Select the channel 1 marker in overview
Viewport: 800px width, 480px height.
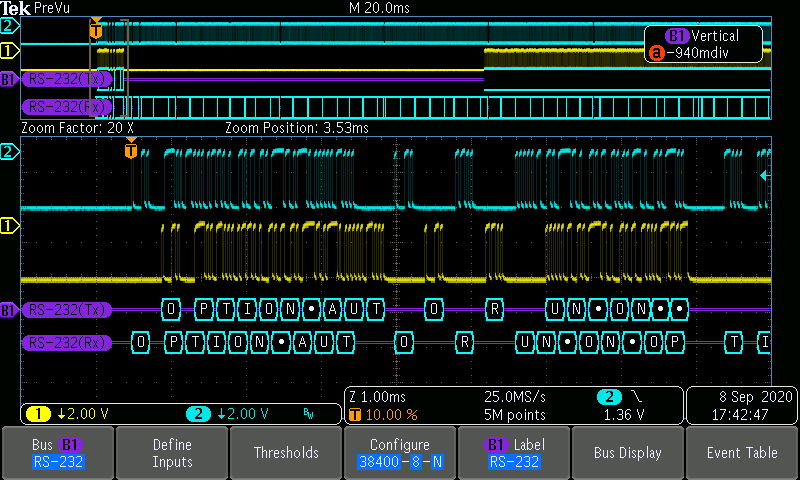point(10,49)
